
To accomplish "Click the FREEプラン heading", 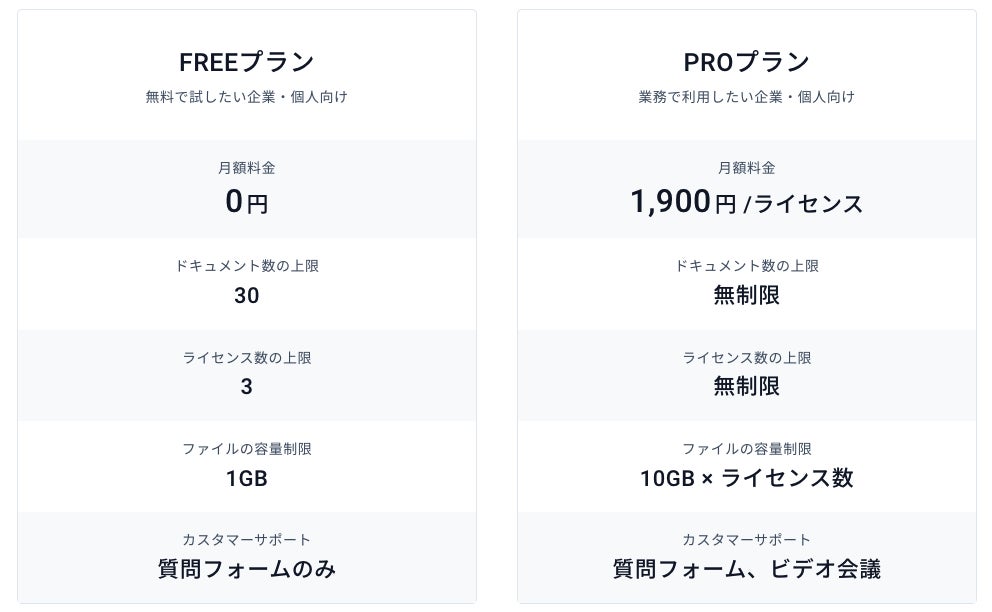I will pos(247,62).
